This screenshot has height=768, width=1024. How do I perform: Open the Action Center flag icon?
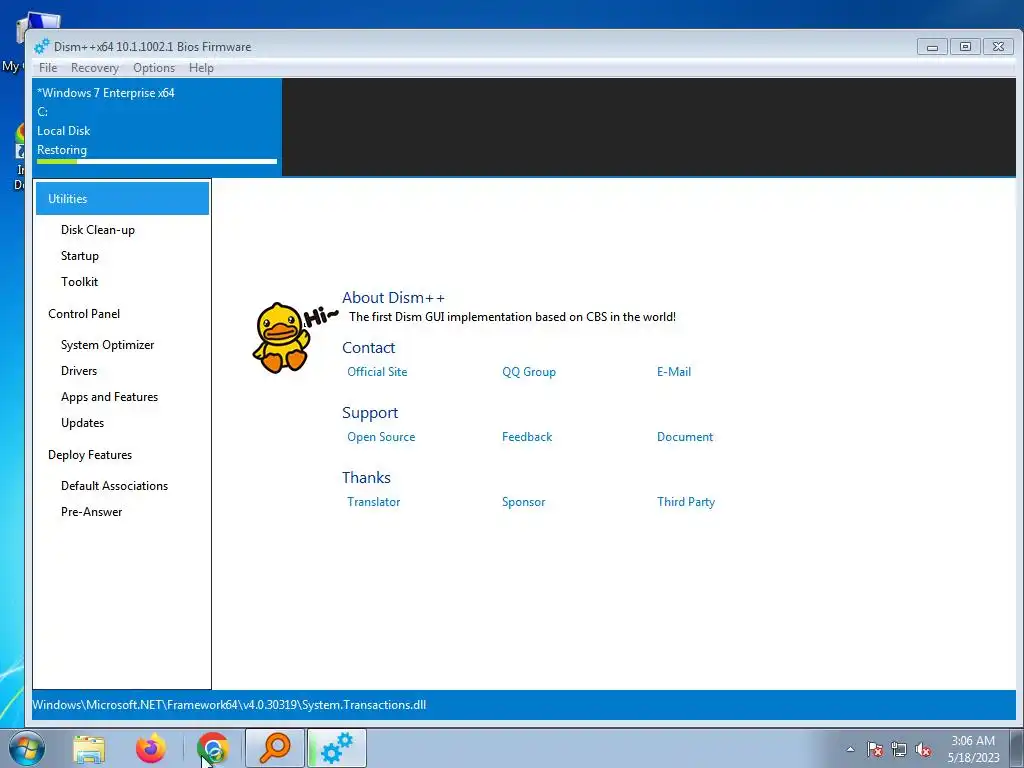click(x=875, y=749)
